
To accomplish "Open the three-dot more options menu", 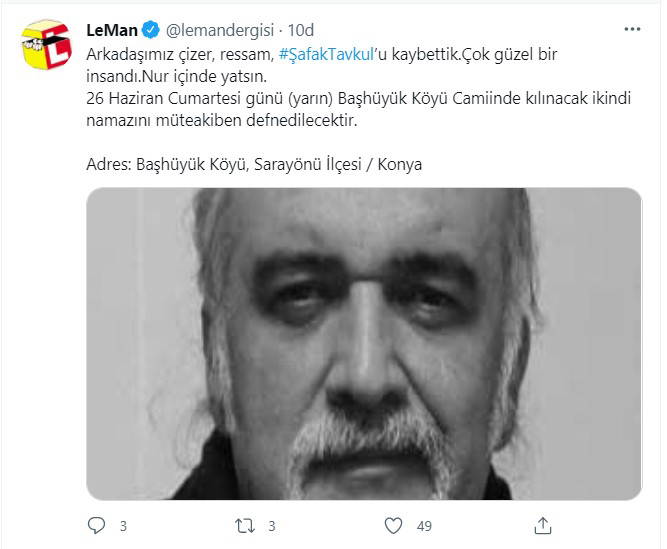I will pos(632,29).
